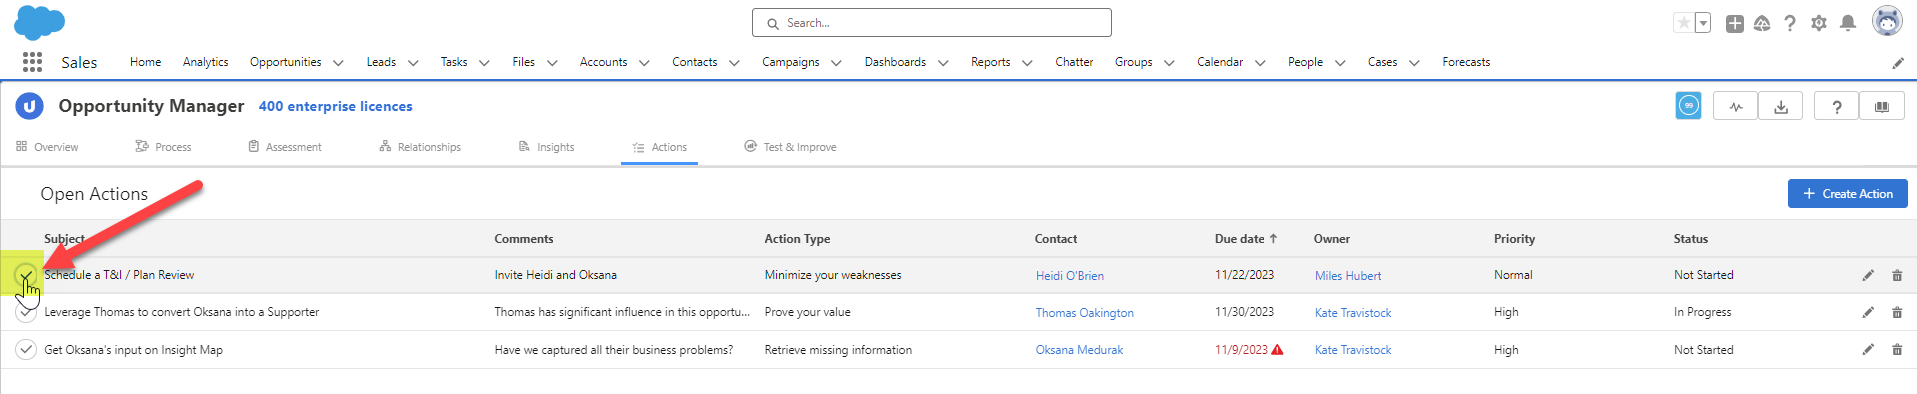Delete the Schedule a T&I action
Screen dimensions: 1917x394
1897,275
